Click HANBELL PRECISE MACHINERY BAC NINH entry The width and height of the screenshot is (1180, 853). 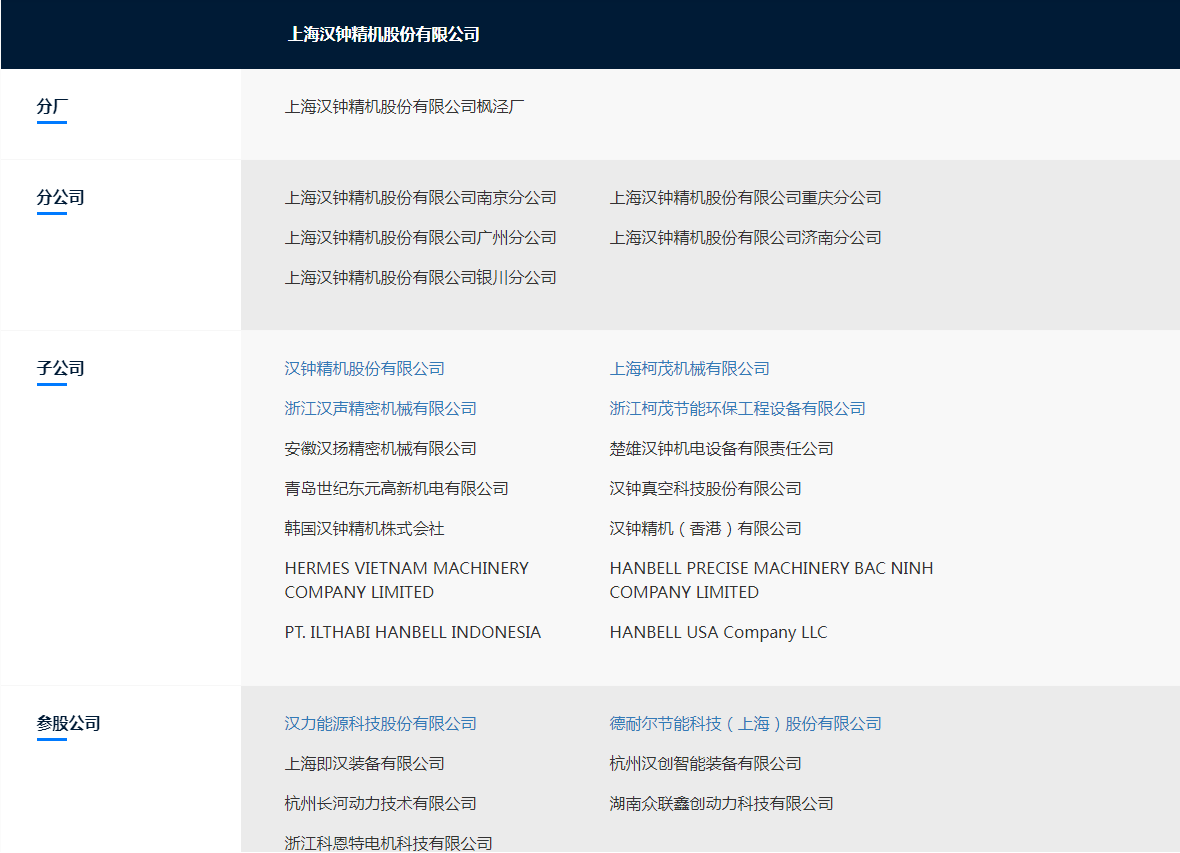(771, 580)
